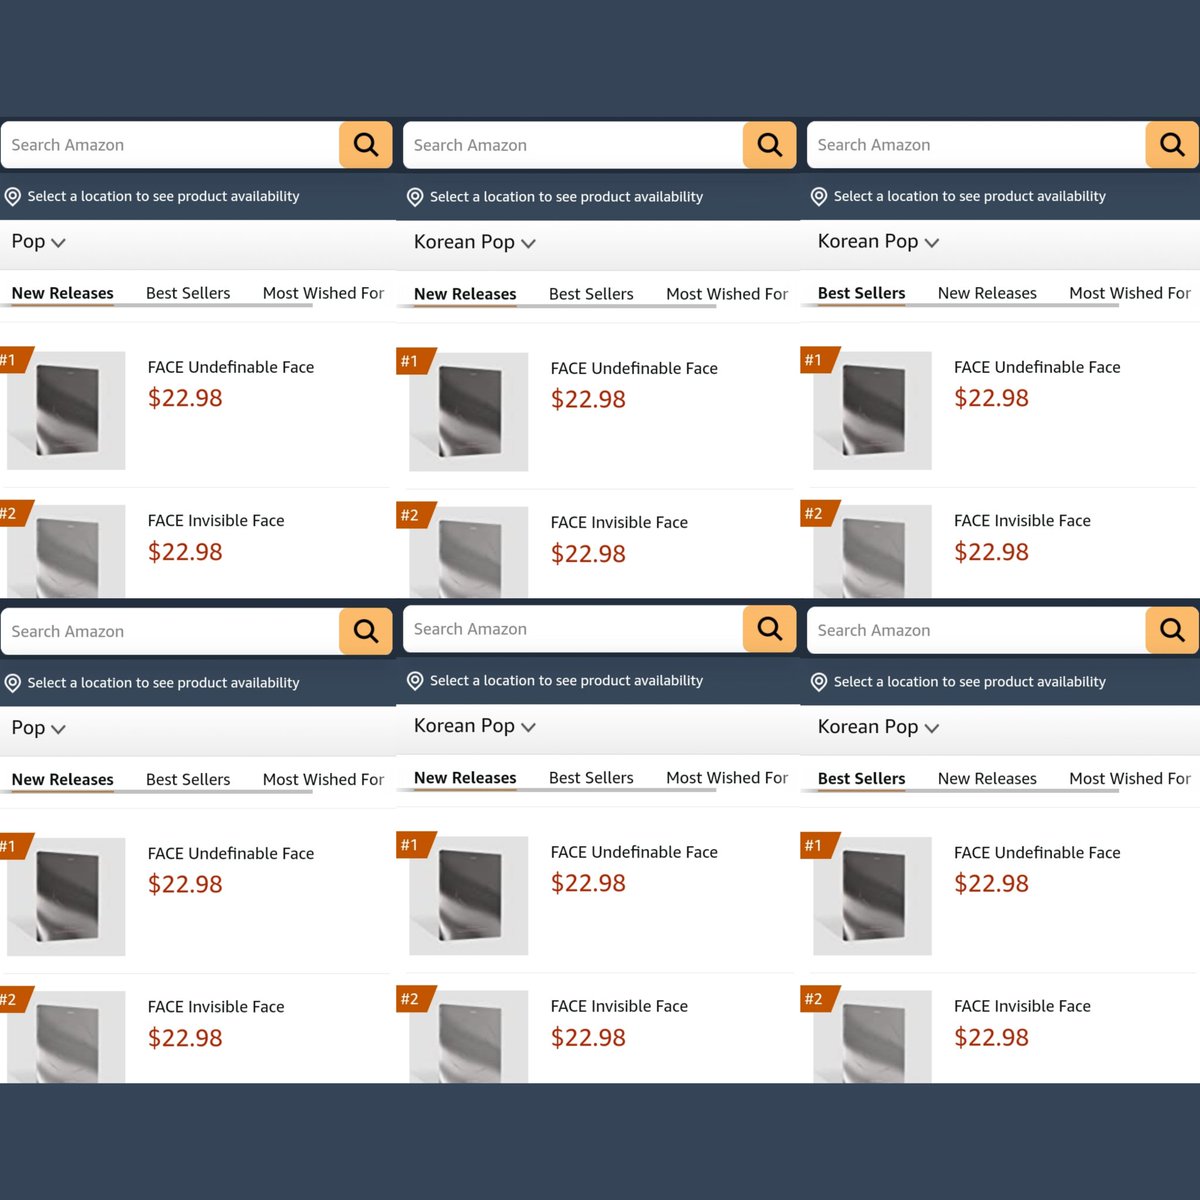This screenshot has width=1200, height=1200.
Task: Focus Search Amazon field in lower Korean Pop New Releases panel
Action: pos(574,629)
